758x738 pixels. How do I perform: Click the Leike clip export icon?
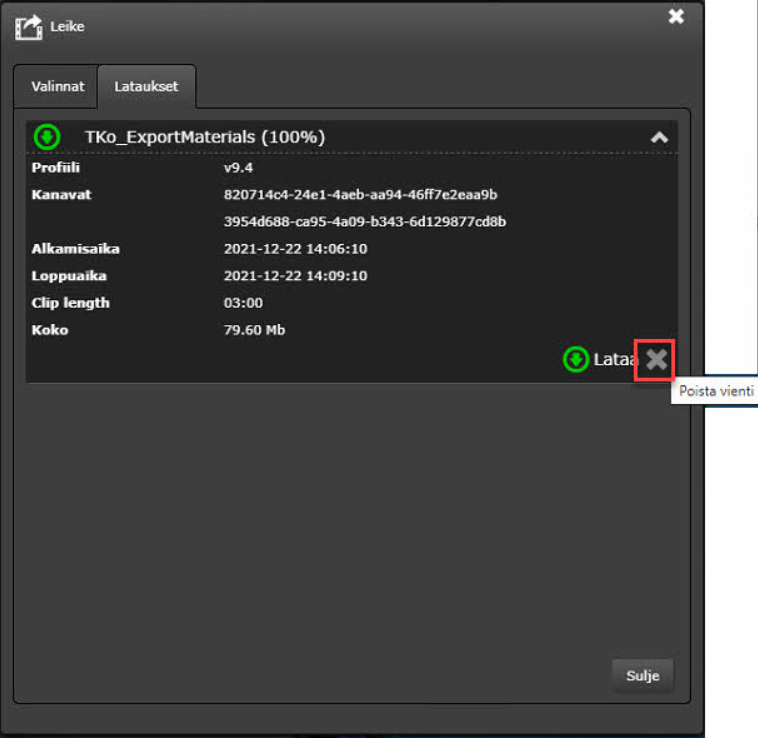(x=30, y=26)
